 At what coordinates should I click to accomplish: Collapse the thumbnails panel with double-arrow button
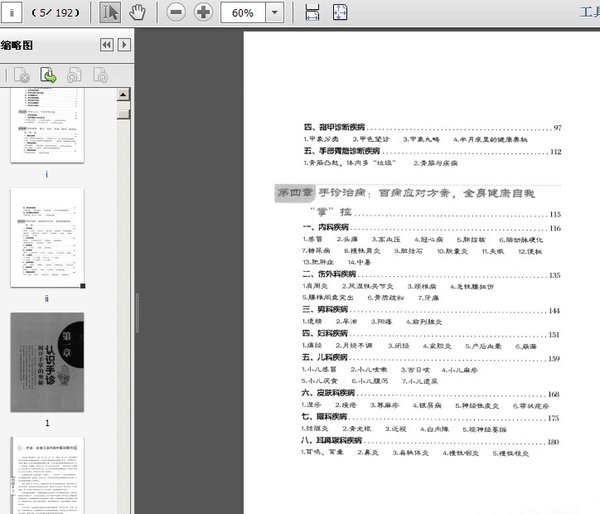point(105,45)
